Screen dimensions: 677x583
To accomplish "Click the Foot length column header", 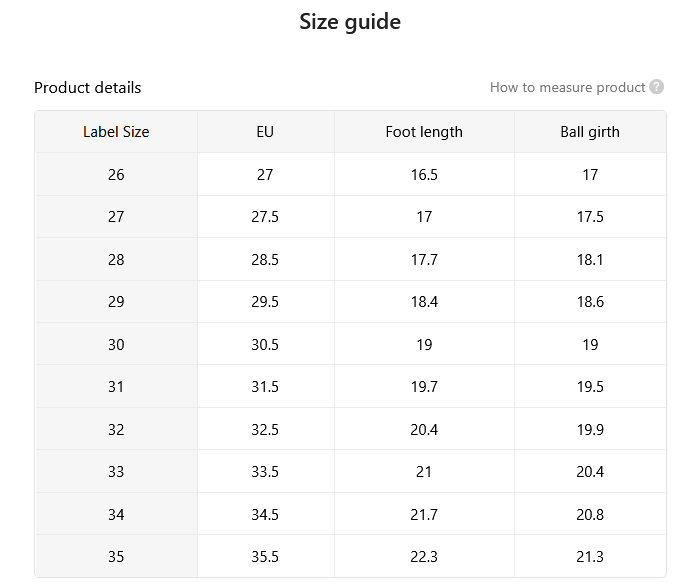I will pos(424,132).
